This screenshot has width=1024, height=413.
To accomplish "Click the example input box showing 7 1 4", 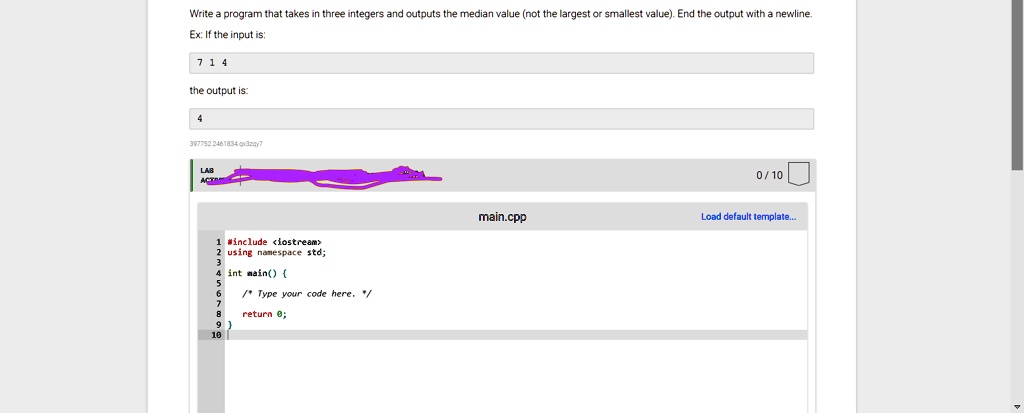I will (x=502, y=63).
